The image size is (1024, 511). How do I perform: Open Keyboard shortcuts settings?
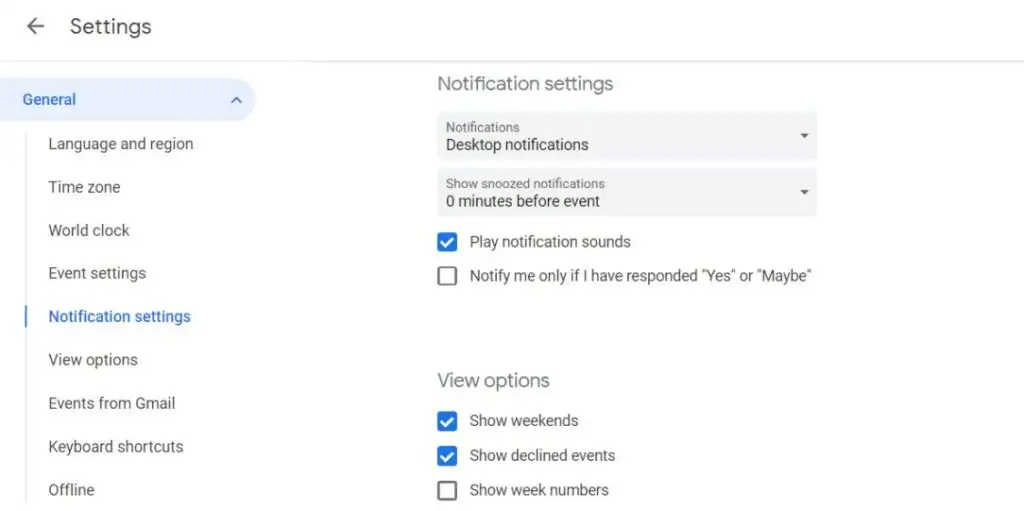[x=116, y=446]
